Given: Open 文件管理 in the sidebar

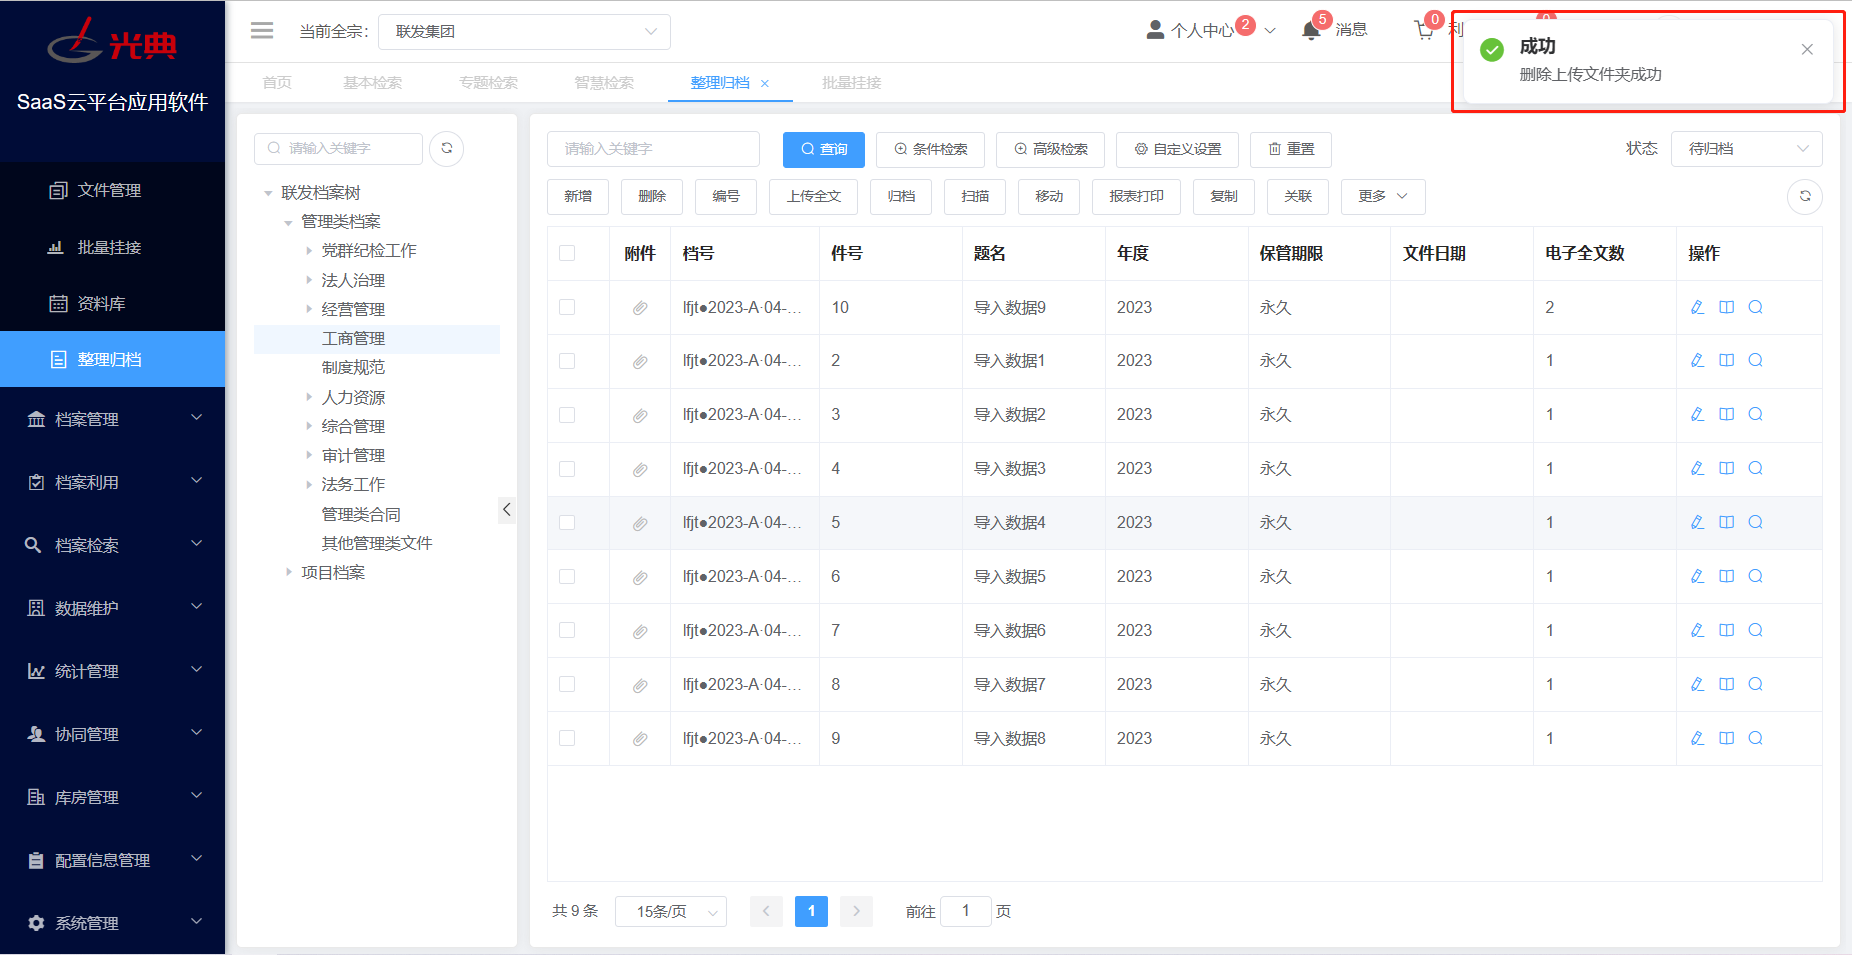Looking at the screenshot, I should [x=112, y=190].
